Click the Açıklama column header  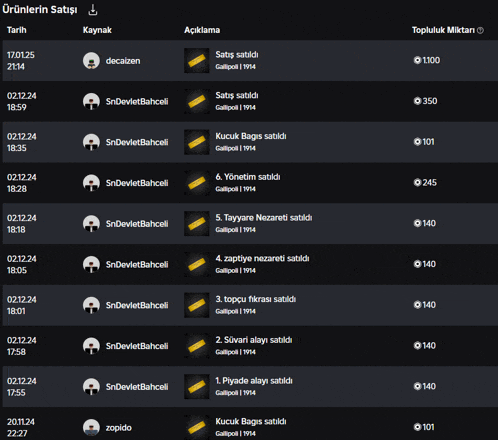click(202, 30)
